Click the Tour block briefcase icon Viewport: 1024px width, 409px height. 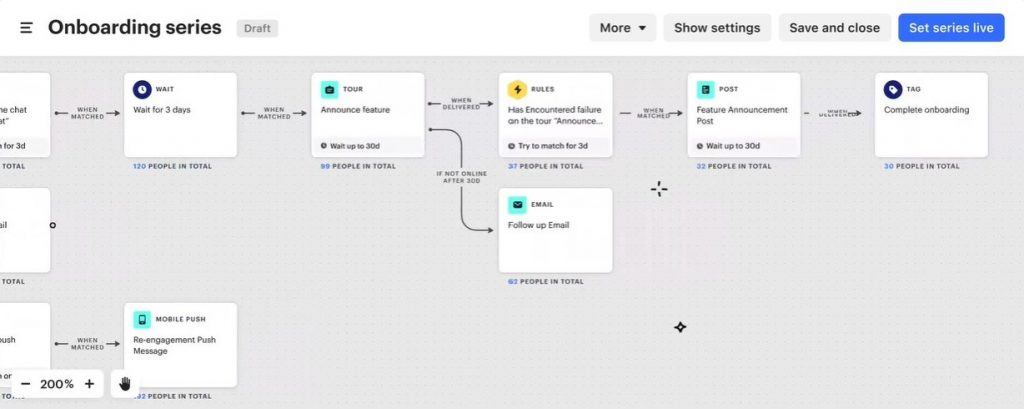tap(330, 89)
